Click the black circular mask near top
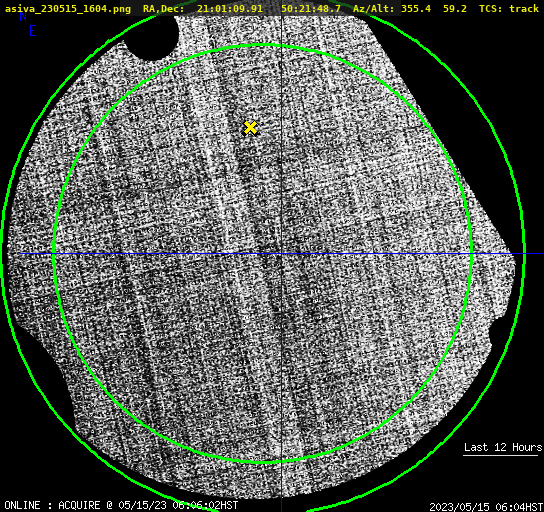 152,36
